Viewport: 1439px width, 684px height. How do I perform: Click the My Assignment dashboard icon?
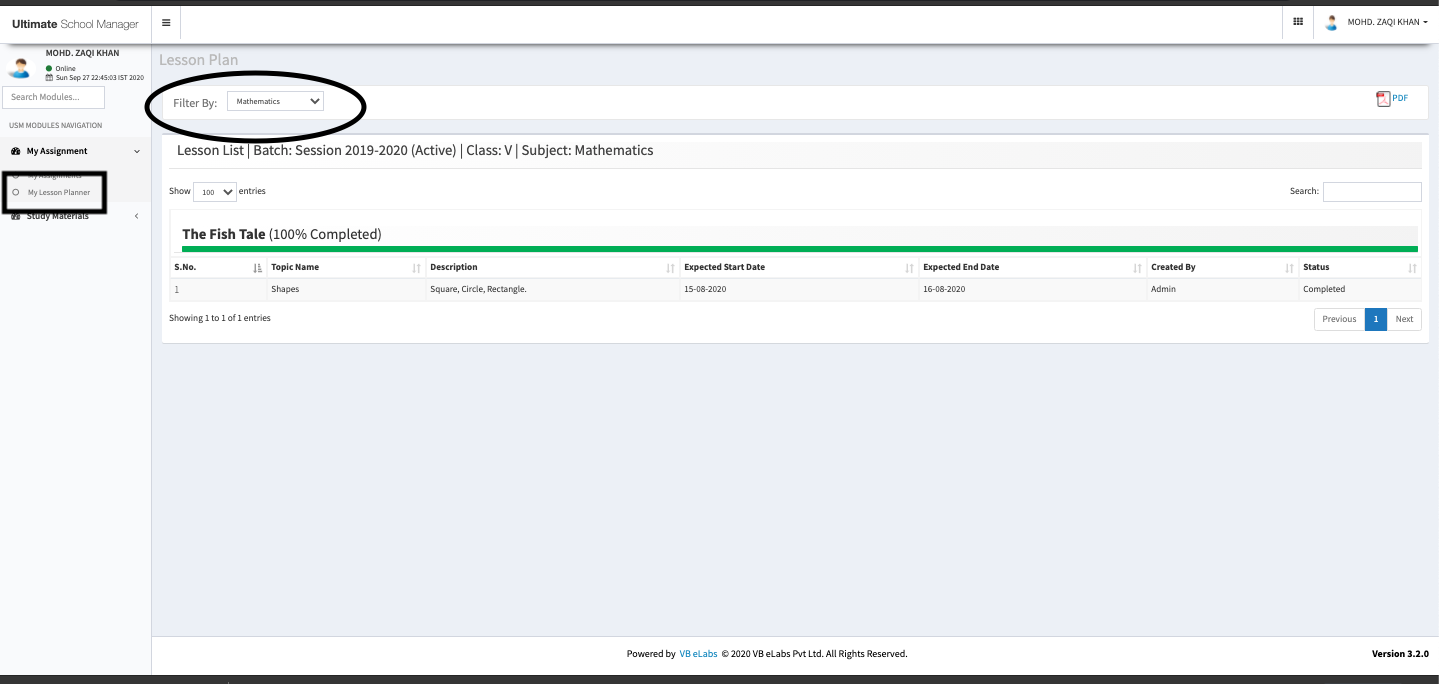pyautogui.click(x=16, y=151)
